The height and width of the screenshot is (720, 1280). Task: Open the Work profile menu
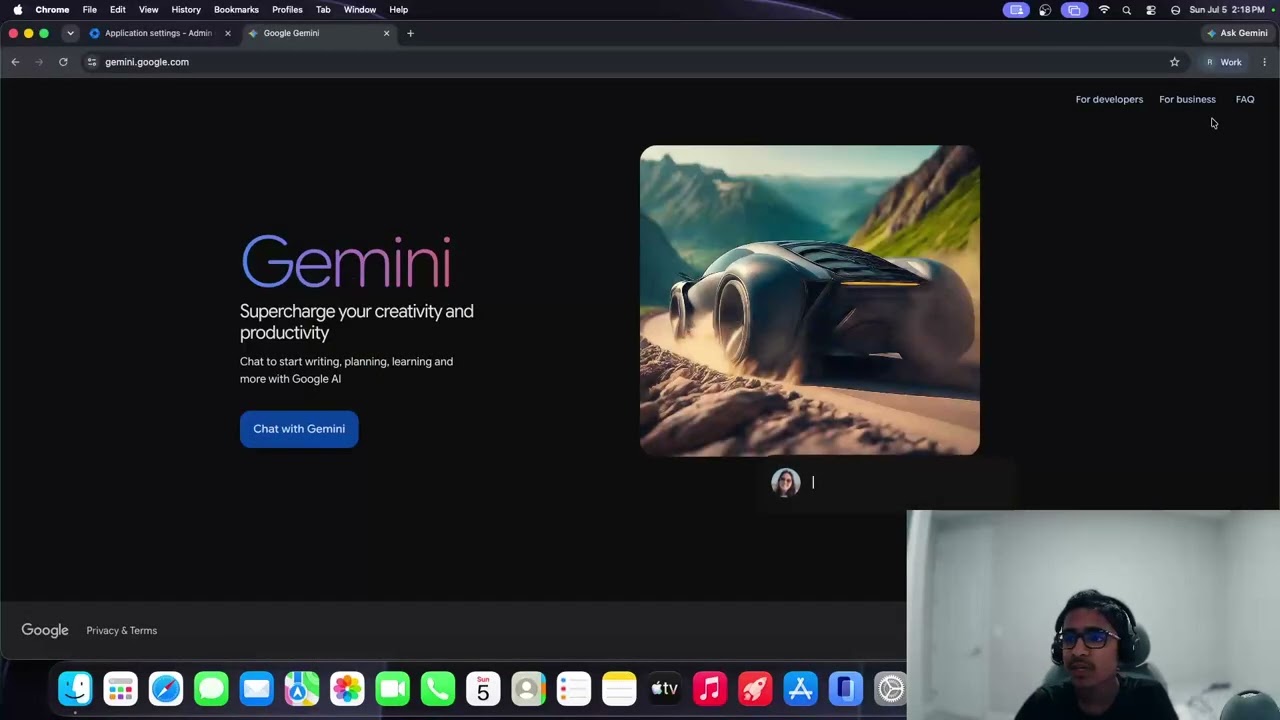click(1223, 62)
